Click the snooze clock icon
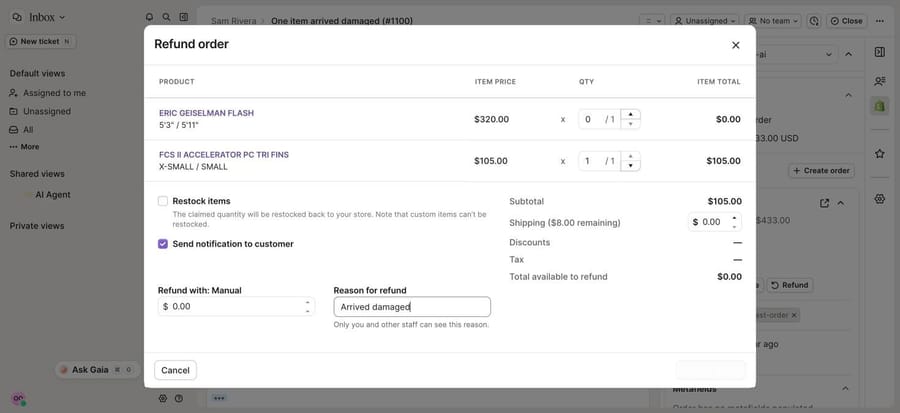This screenshot has height=413, width=900. click(x=814, y=21)
